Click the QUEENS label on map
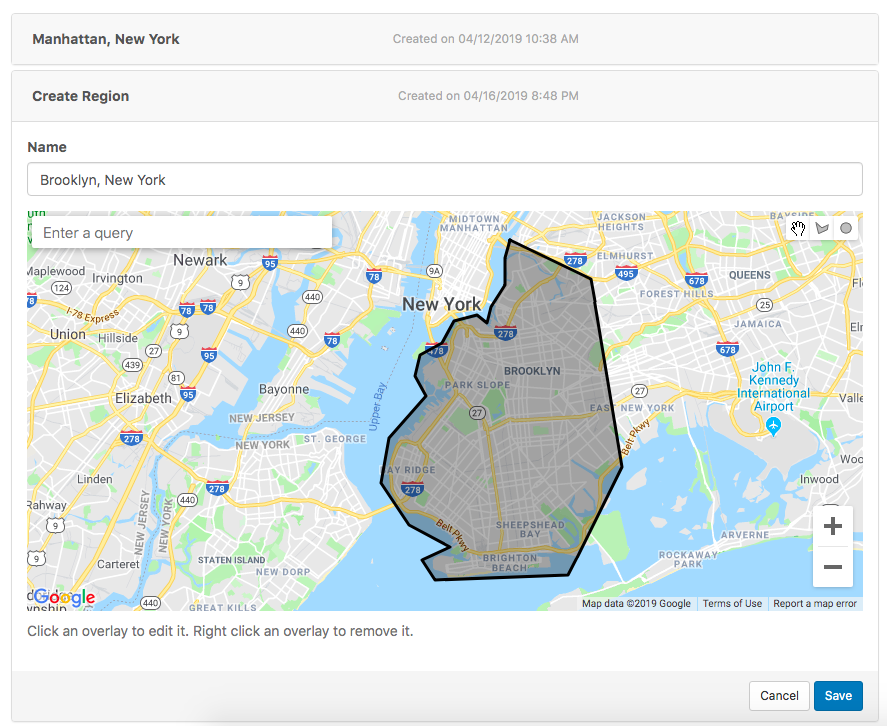The image size is (887, 726). tap(750, 275)
